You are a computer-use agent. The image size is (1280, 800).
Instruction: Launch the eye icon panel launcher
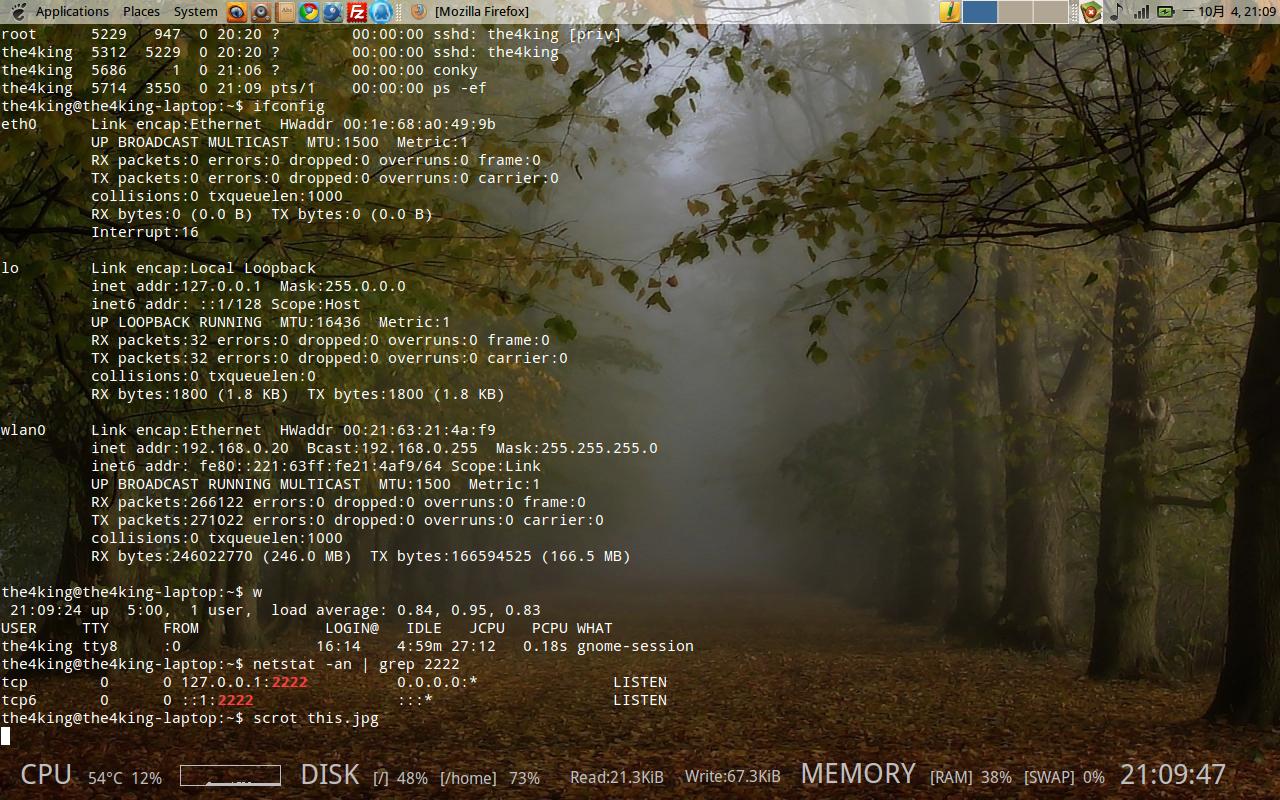click(237, 12)
